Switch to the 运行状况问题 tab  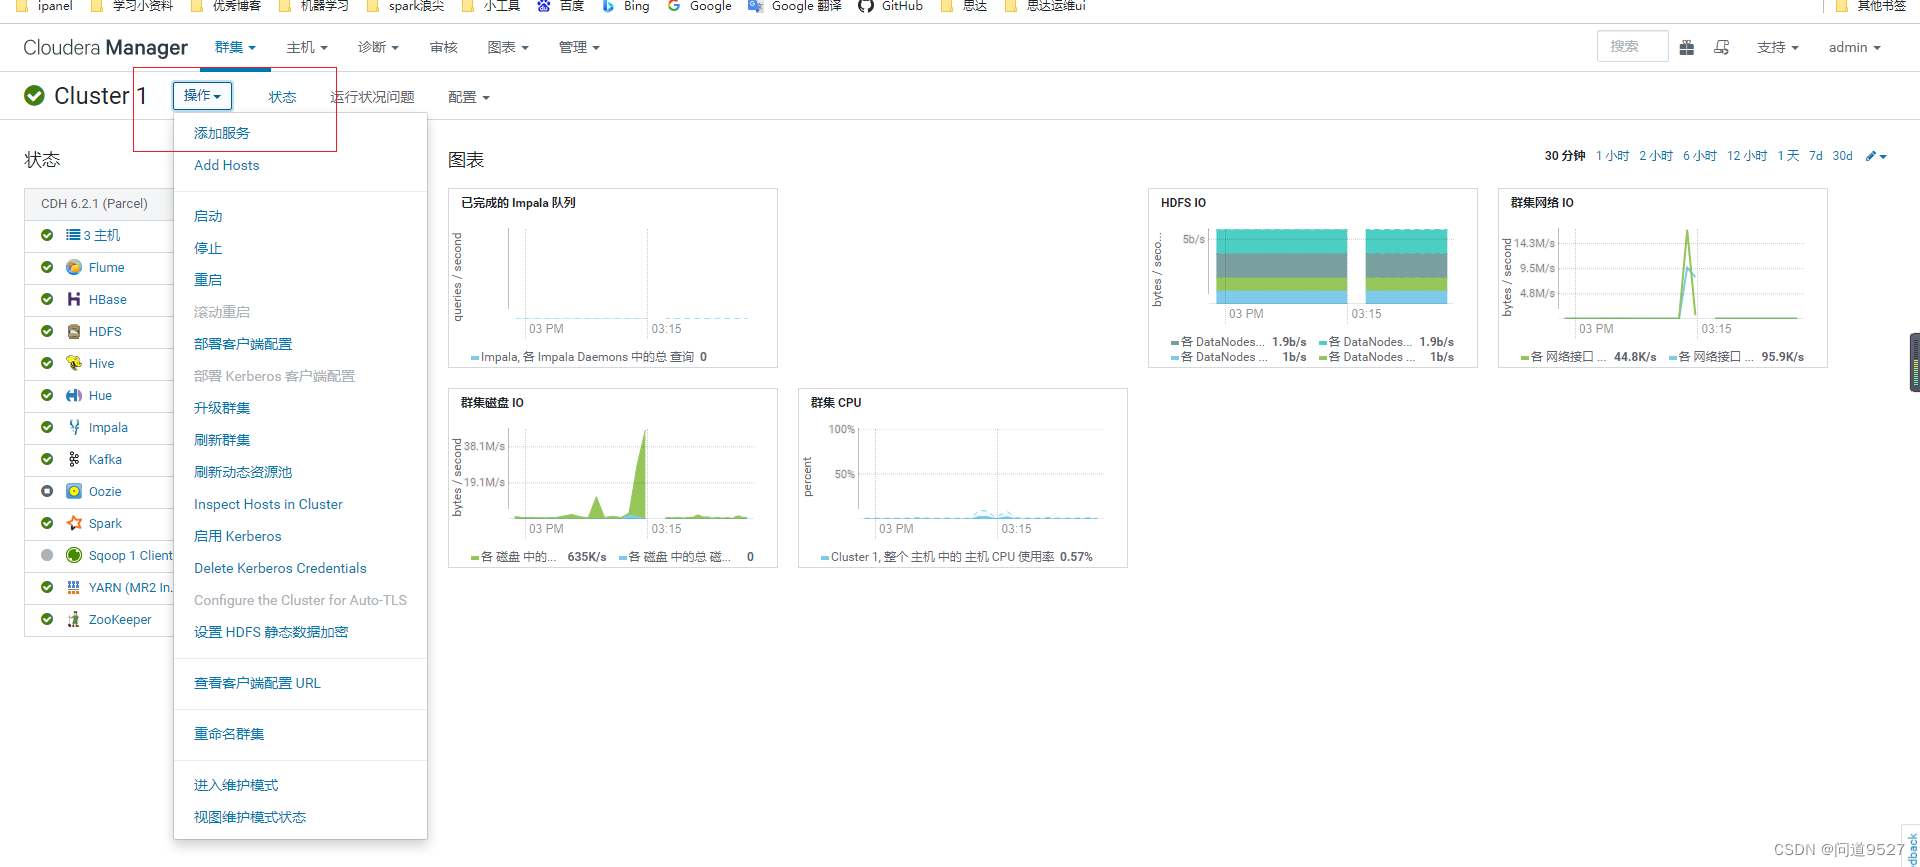click(372, 97)
